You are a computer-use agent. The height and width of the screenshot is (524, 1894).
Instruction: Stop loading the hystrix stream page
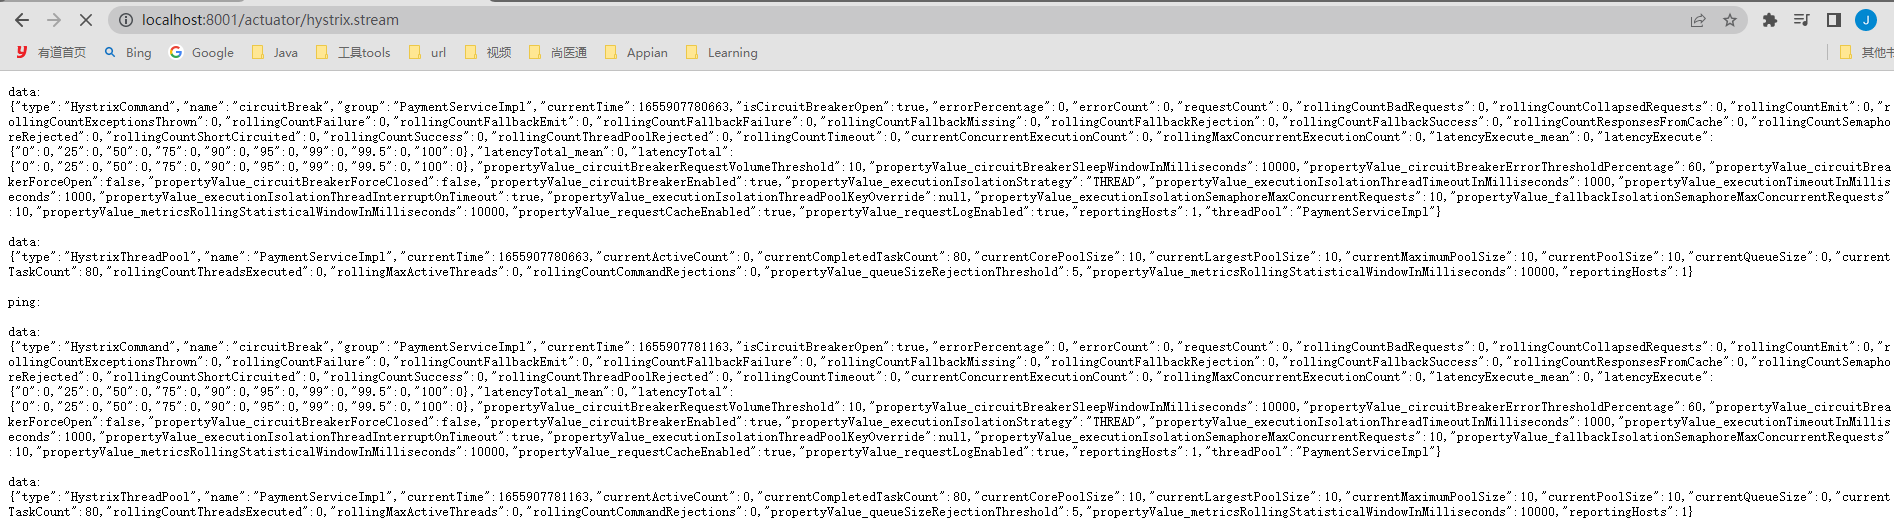86,20
